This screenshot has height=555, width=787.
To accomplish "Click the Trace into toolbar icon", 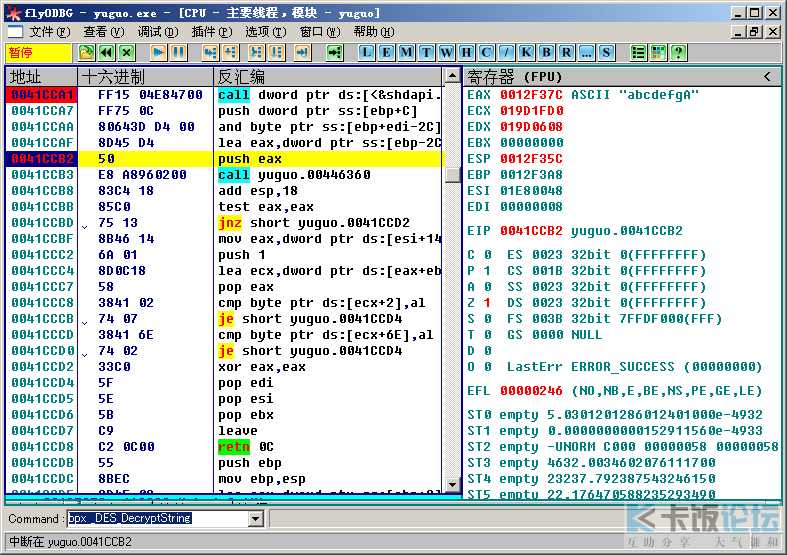I will [256, 52].
